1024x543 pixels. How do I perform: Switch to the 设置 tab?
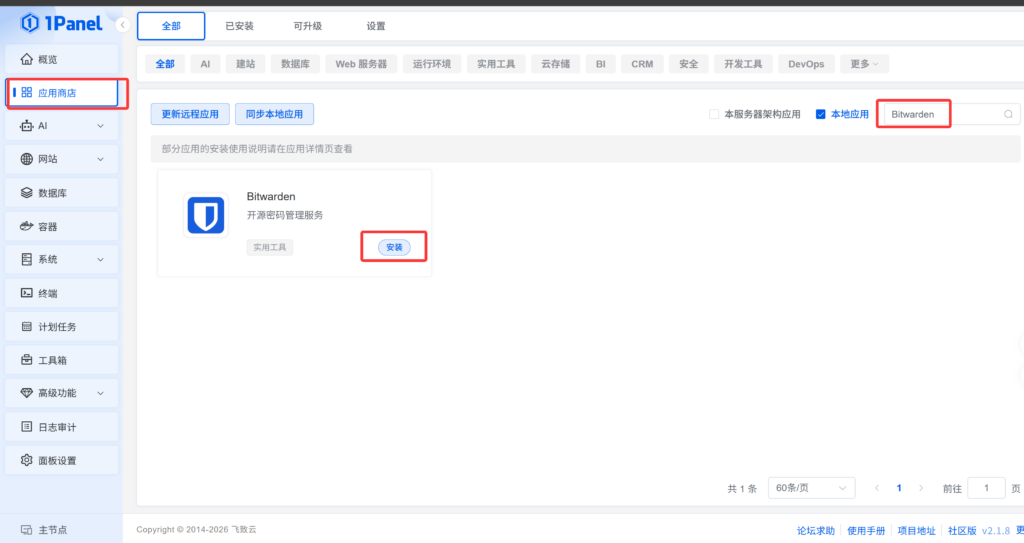376,26
